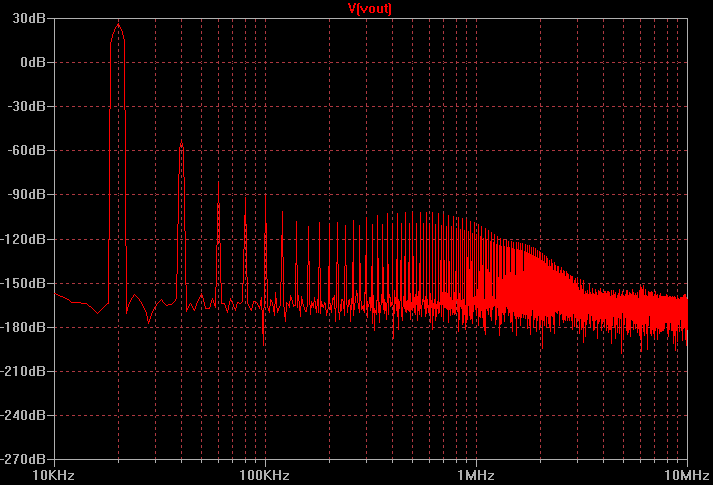Click the -30dB axis label
This screenshot has width=713, height=485.
[27, 106]
